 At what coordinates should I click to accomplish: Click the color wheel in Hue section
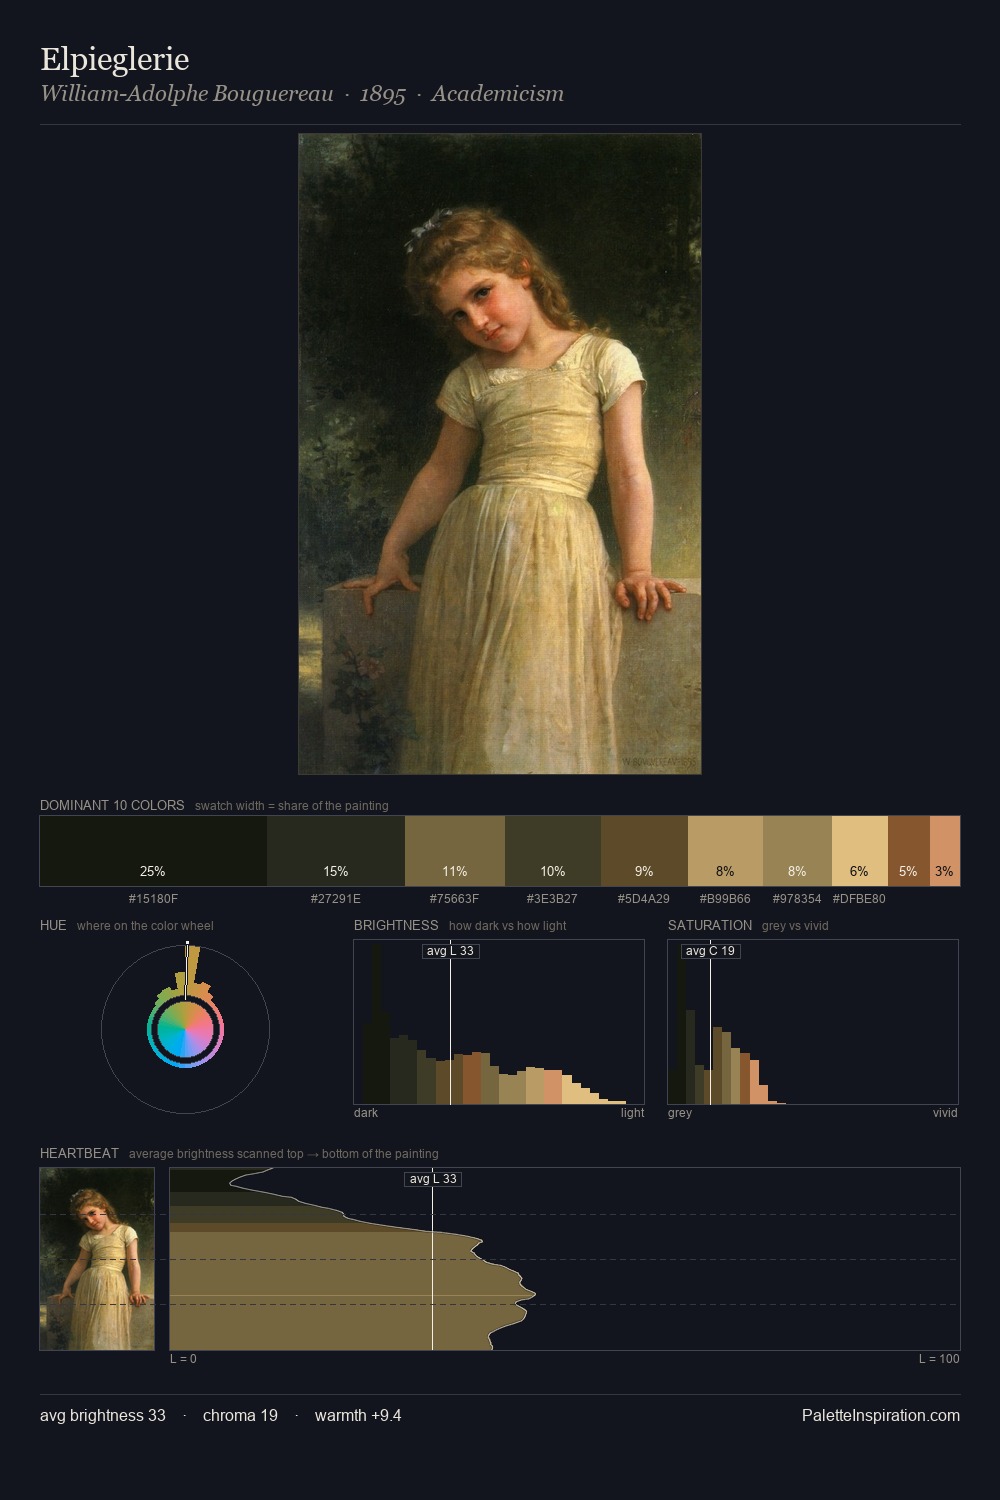click(x=185, y=1030)
